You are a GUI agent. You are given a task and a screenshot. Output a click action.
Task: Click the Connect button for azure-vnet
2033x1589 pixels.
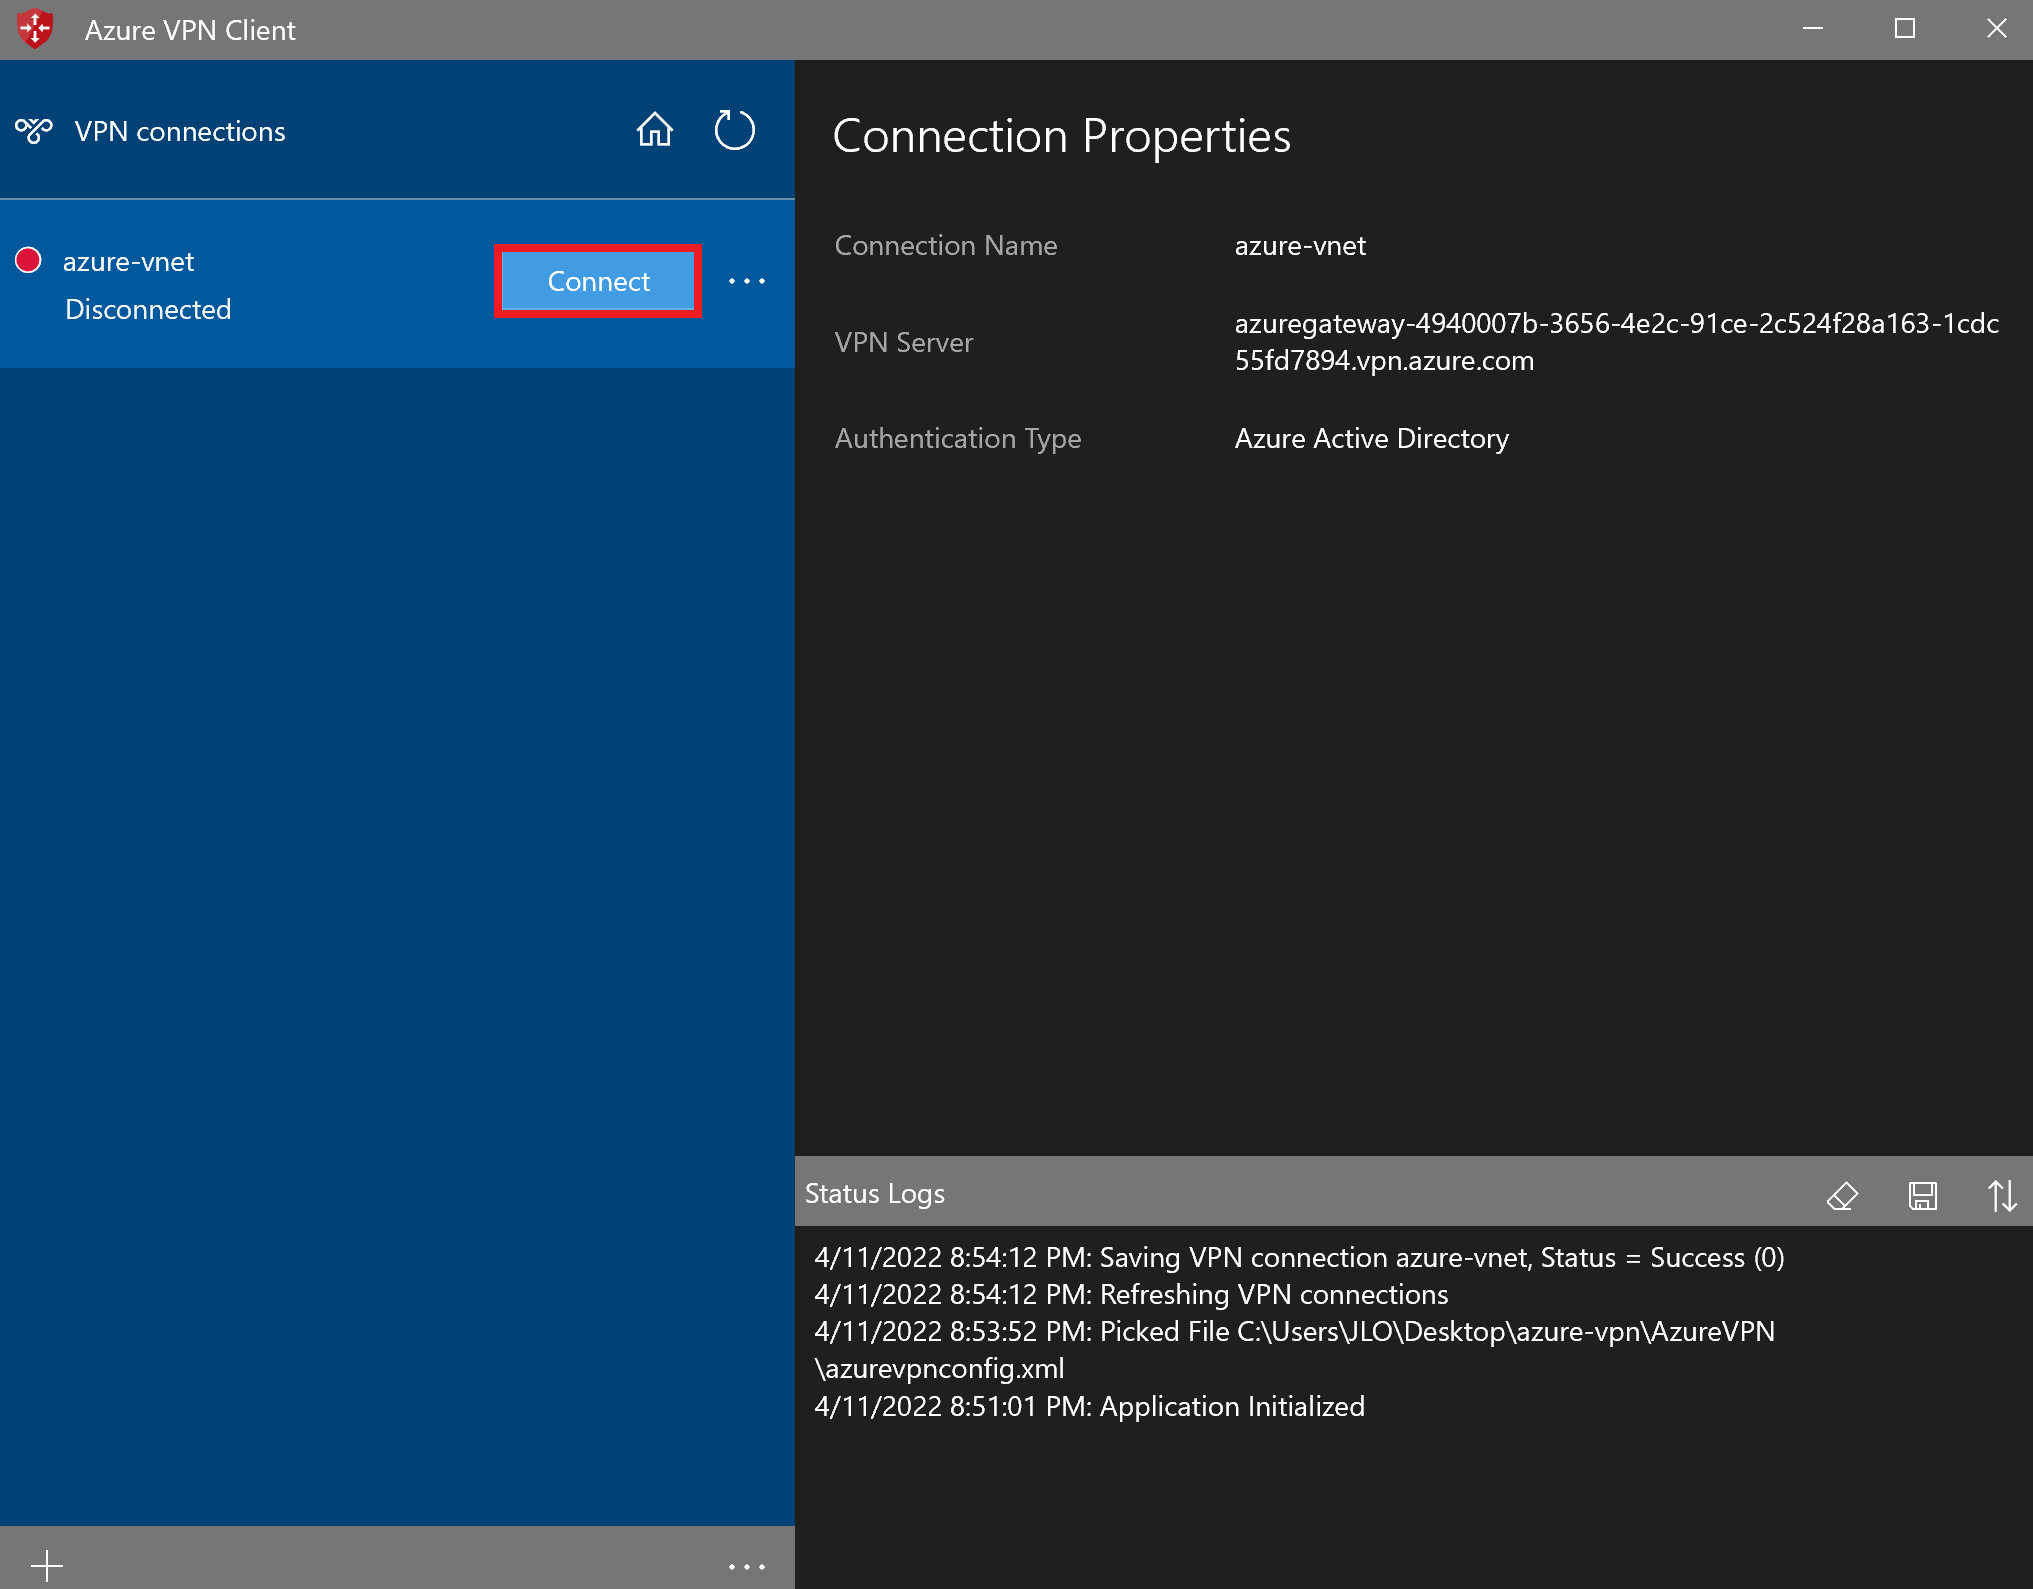tap(598, 281)
